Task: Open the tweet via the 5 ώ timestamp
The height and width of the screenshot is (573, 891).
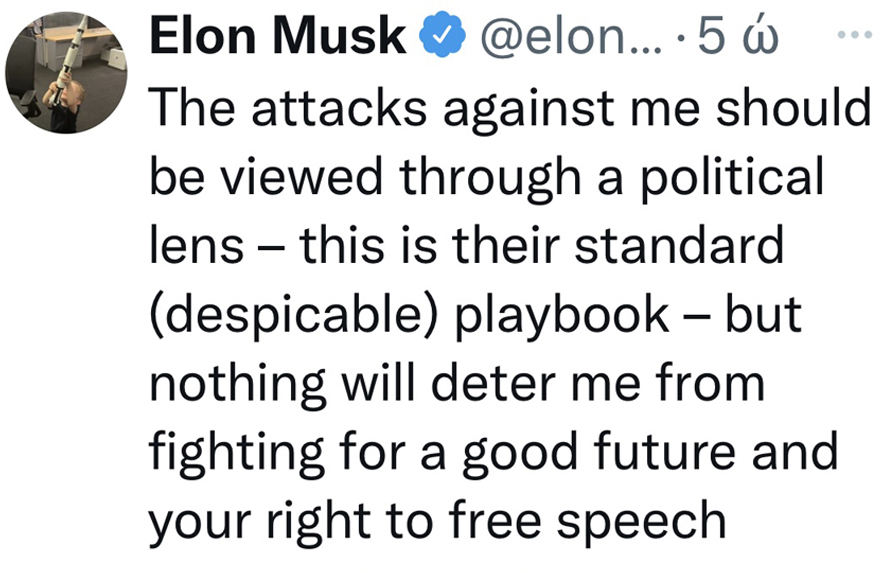Action: pos(738,35)
